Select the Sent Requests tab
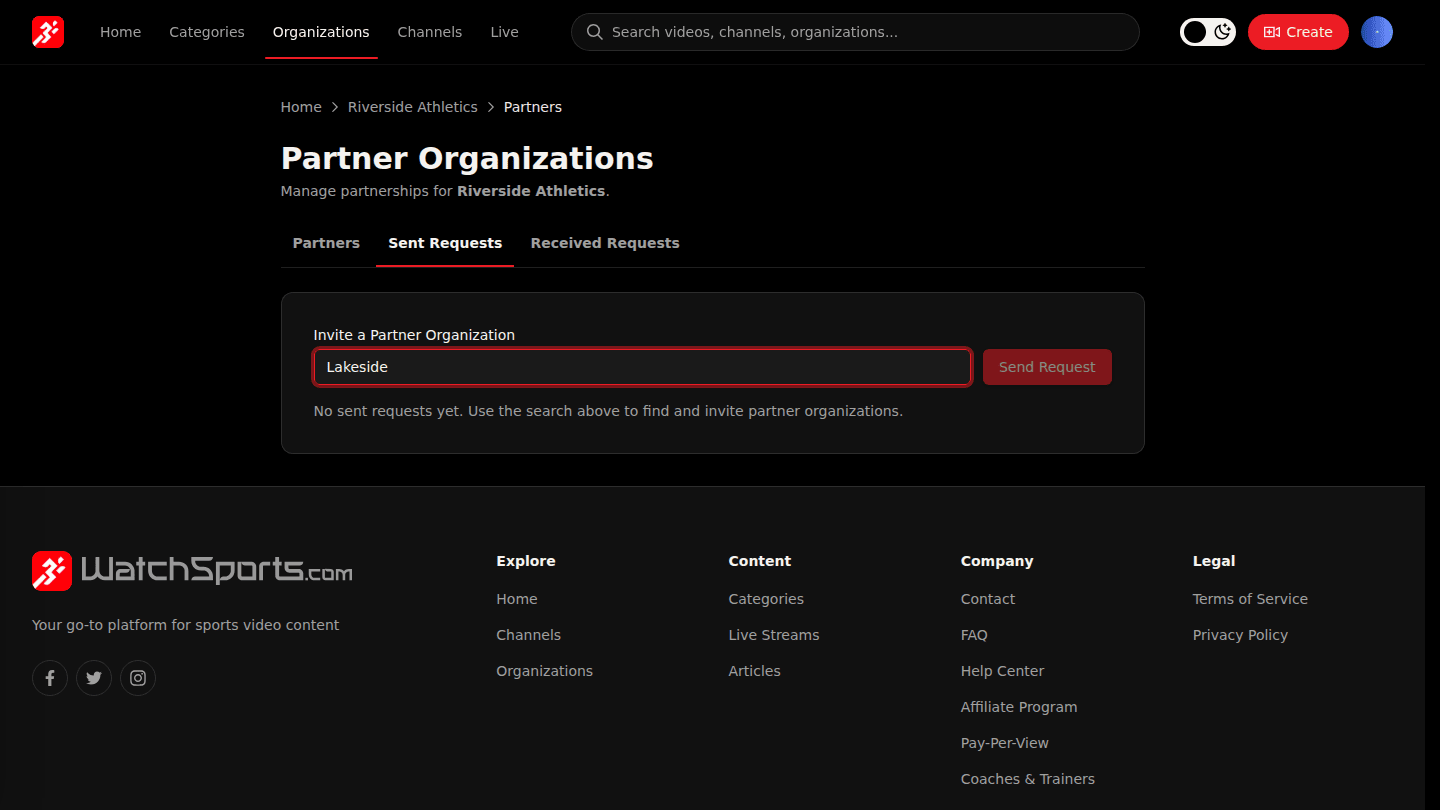The width and height of the screenshot is (1440, 810). (445, 243)
